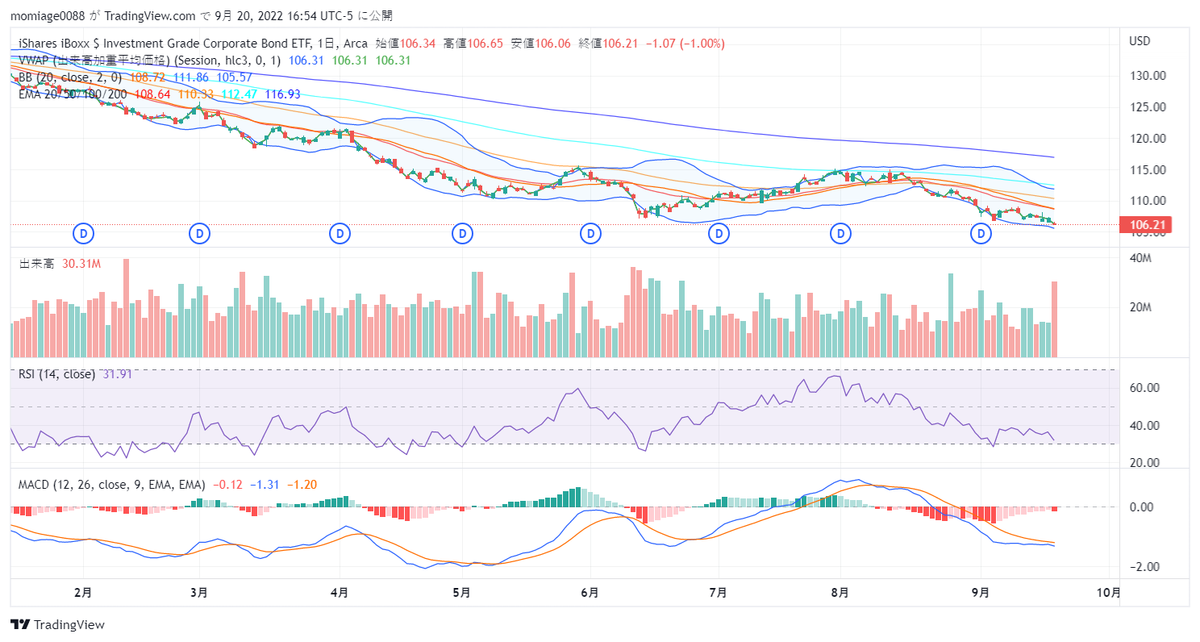1200x642 pixels.
Task: Click the RSI 40.00 axis label
Action: pos(1144,425)
